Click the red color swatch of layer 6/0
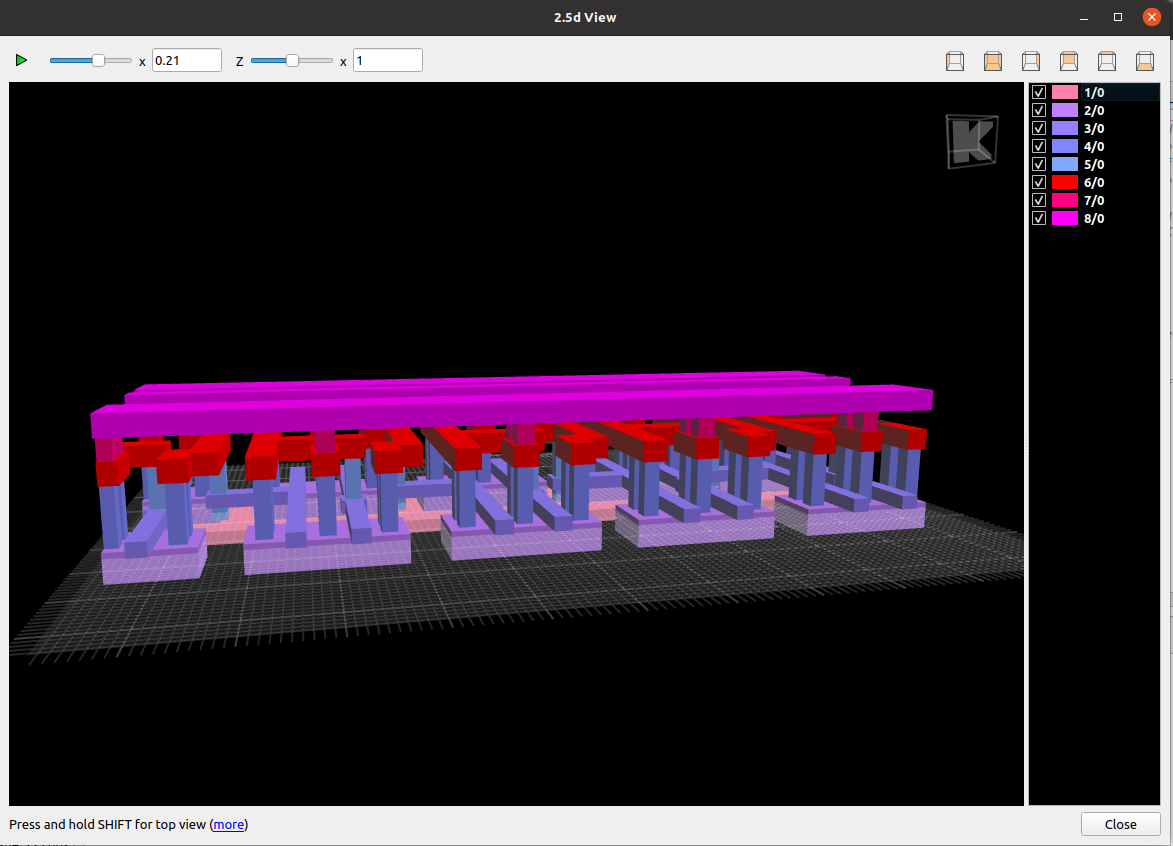1173x846 pixels. pyautogui.click(x=1065, y=182)
